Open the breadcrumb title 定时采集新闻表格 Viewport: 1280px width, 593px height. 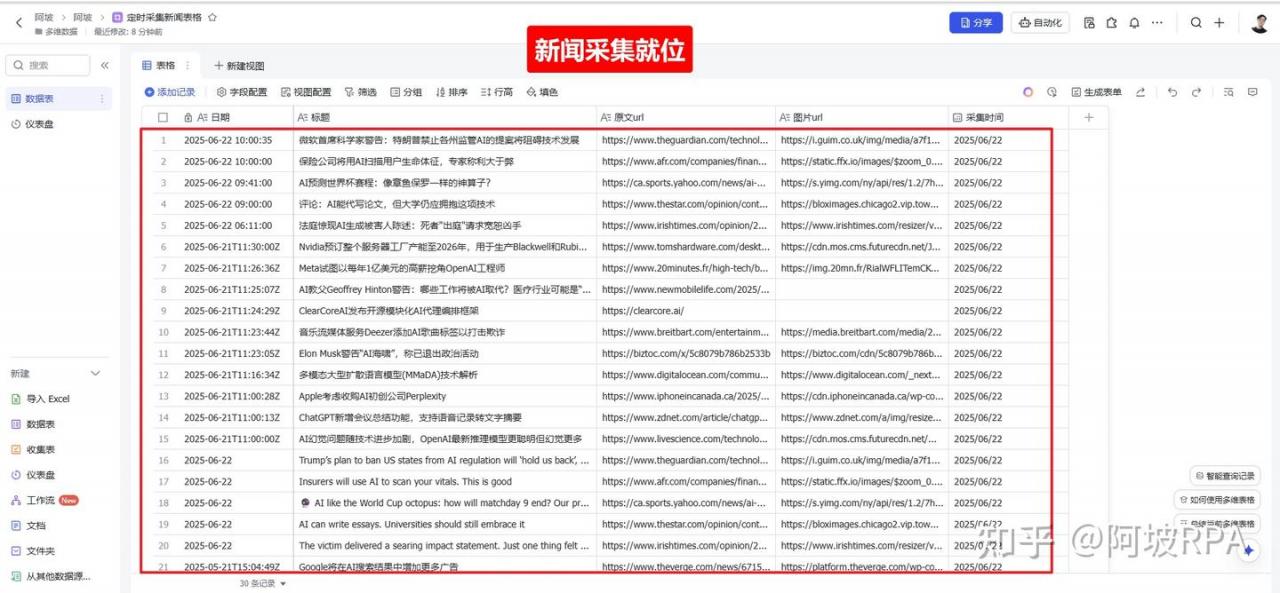(x=163, y=18)
